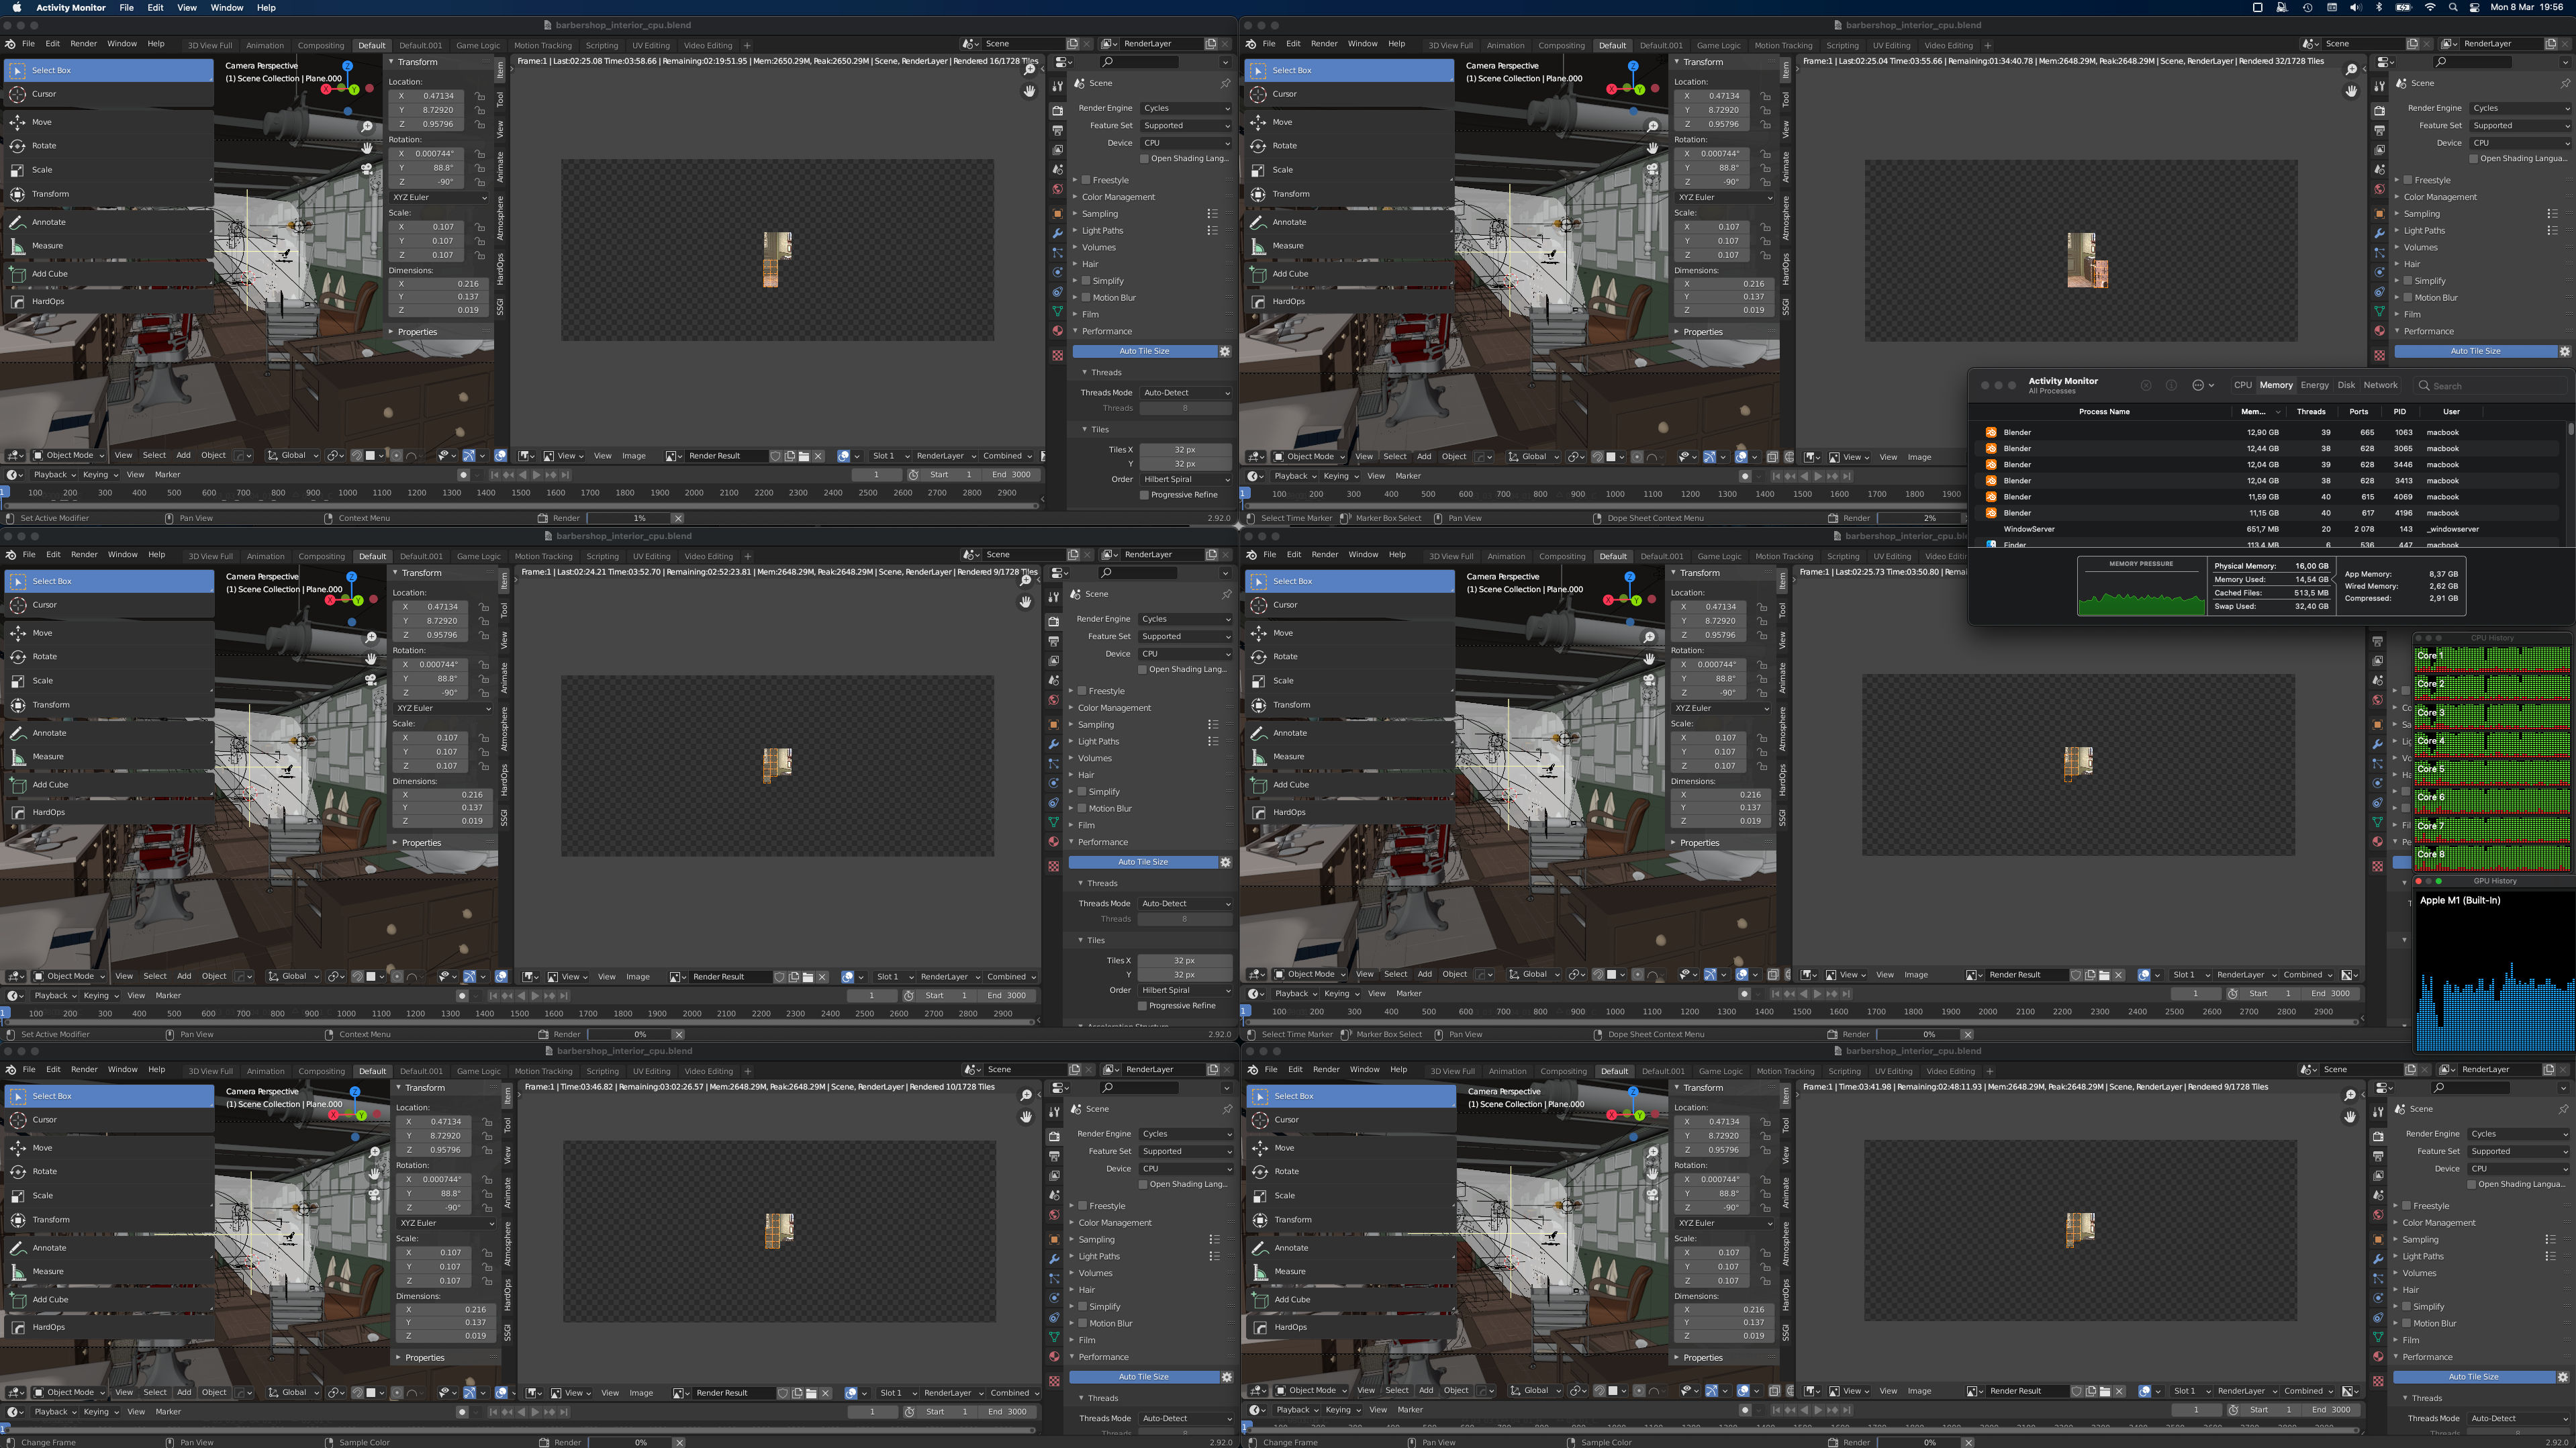Cancel the 1% render via its X button
Viewport: 2576px width, 1448px height.
coord(678,518)
